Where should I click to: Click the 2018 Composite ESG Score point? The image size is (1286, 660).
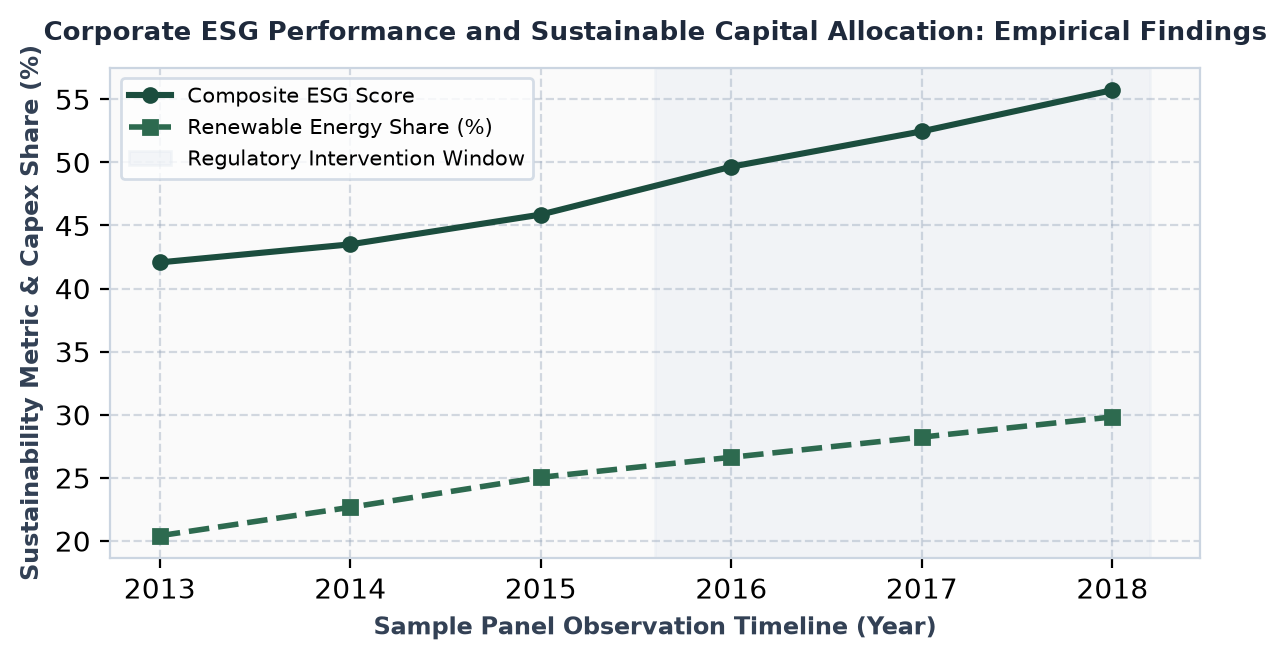[x=1112, y=90]
